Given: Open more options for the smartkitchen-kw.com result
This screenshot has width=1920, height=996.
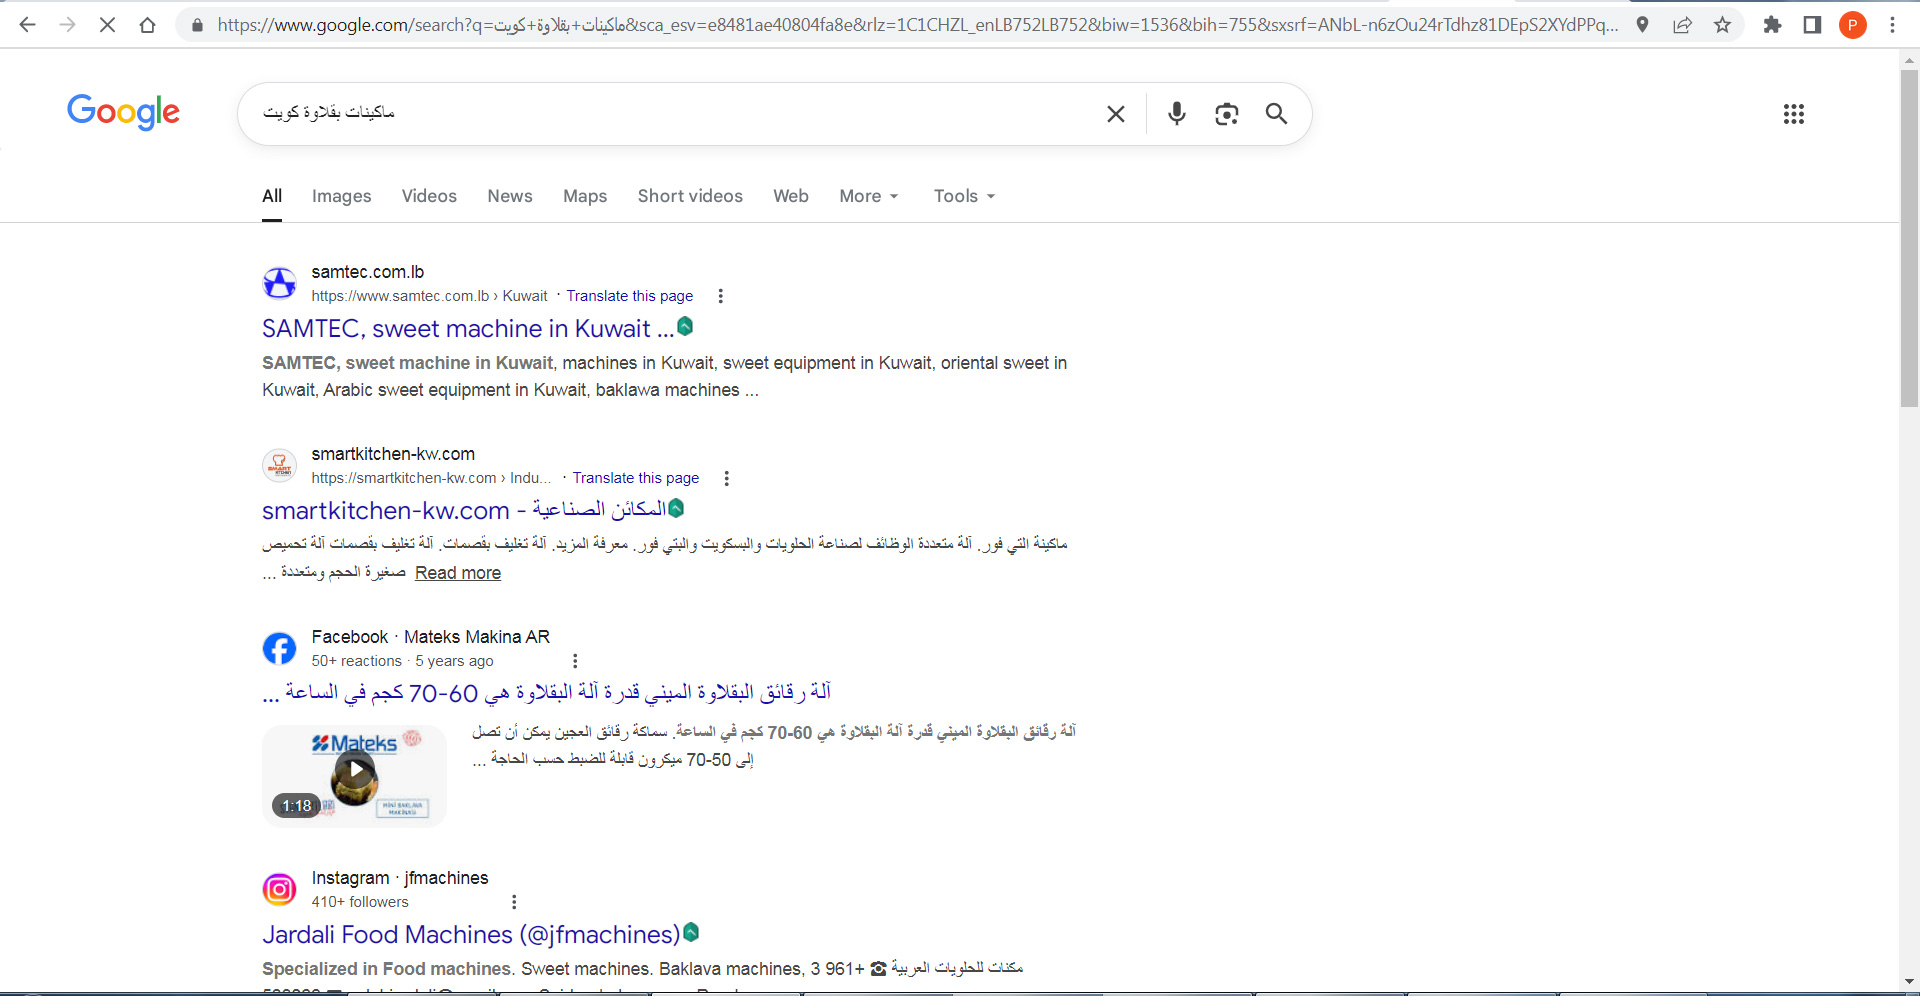Looking at the screenshot, I should (x=727, y=478).
